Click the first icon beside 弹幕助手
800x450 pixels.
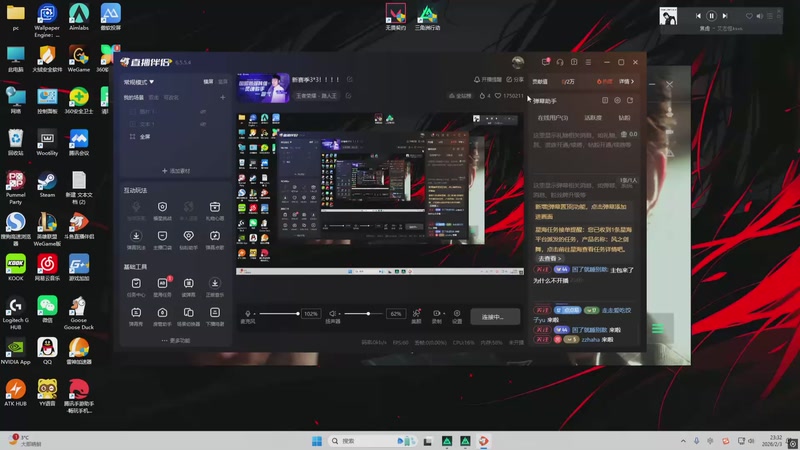pyautogui.click(x=605, y=101)
